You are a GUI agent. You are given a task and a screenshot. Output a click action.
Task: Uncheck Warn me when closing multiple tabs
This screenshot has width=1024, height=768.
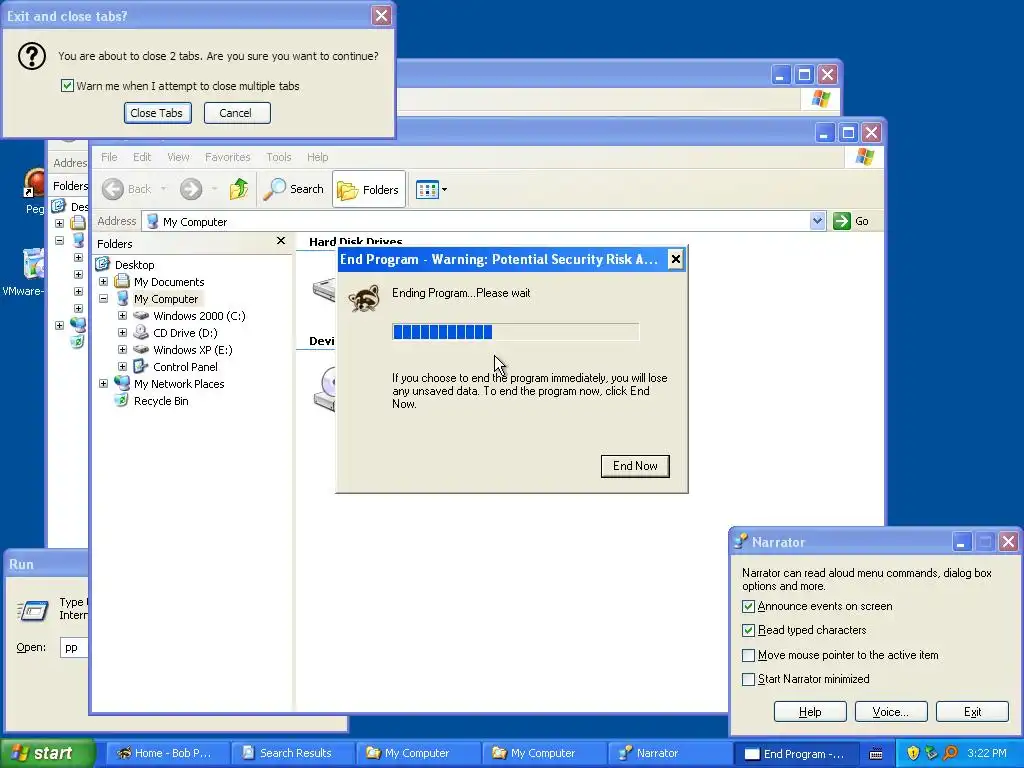pyautogui.click(x=67, y=86)
